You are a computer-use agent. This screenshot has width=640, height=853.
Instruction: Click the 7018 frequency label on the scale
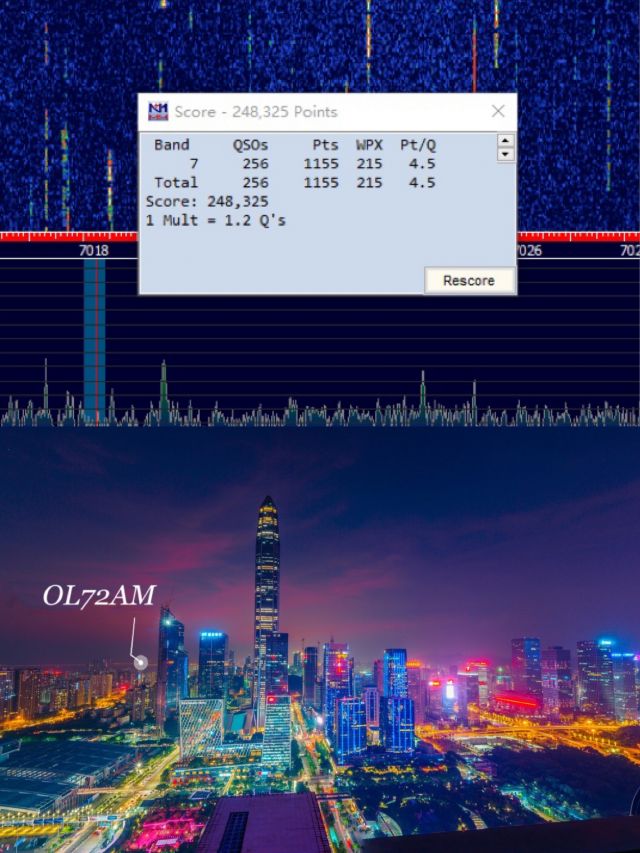point(94,250)
